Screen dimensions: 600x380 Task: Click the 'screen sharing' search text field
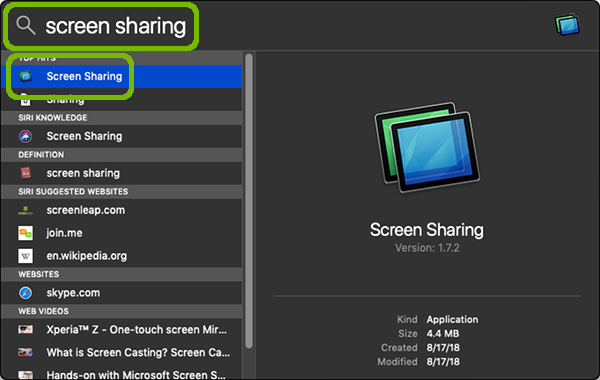coord(116,26)
